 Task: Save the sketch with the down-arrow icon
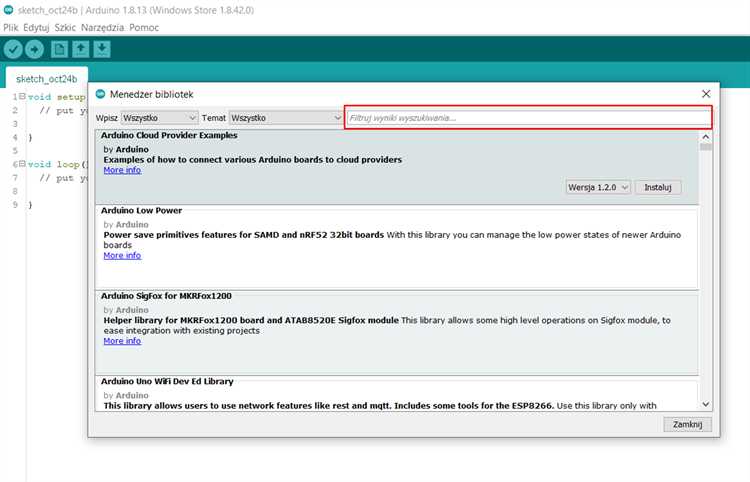click(102, 49)
